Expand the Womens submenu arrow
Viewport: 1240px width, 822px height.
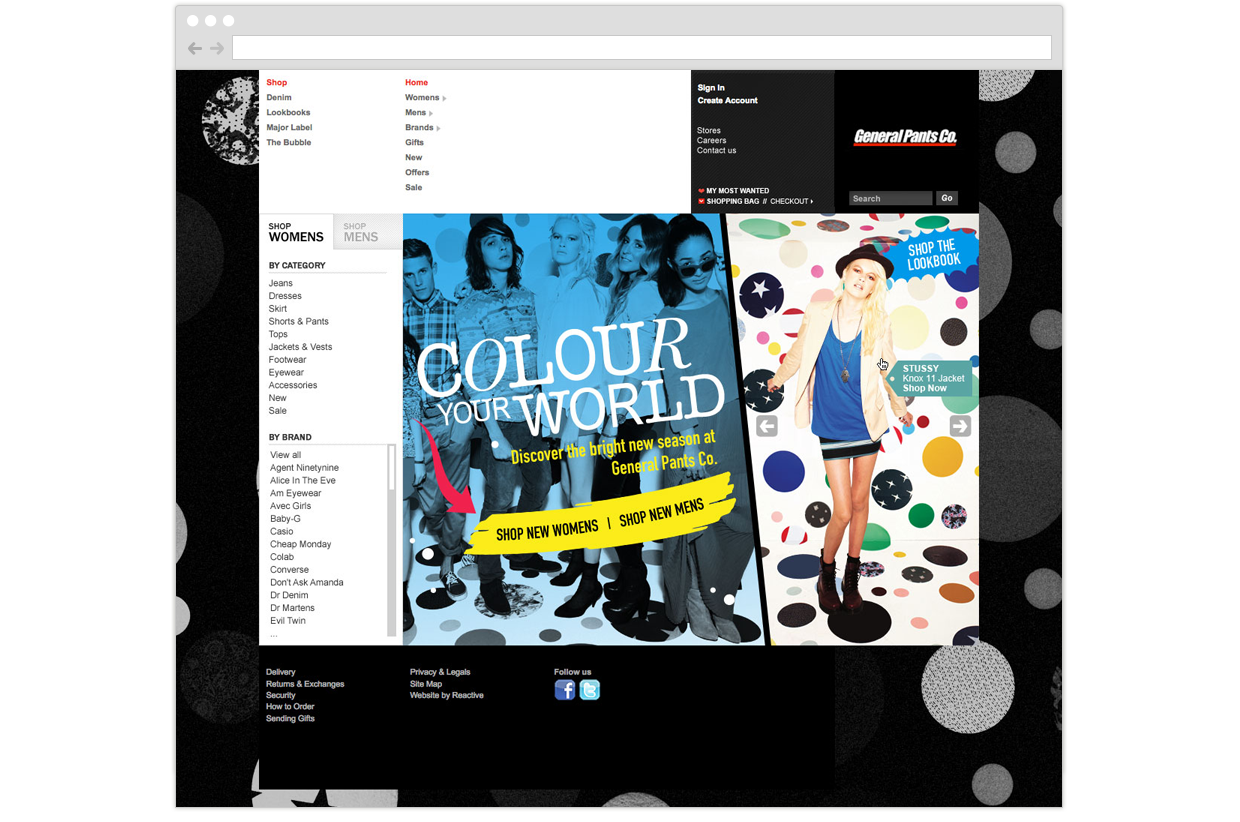click(444, 98)
